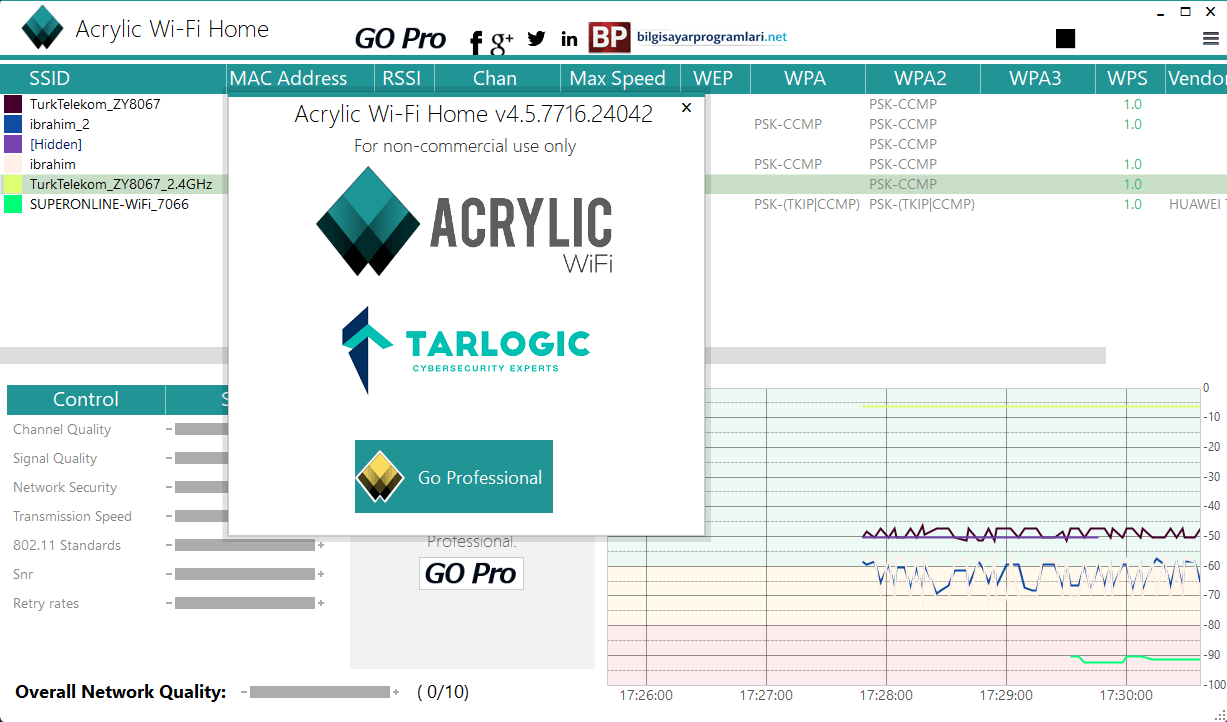Image resolution: width=1227 pixels, height=722 pixels.
Task: Click the Retry rates rating bar
Action: coord(245,603)
